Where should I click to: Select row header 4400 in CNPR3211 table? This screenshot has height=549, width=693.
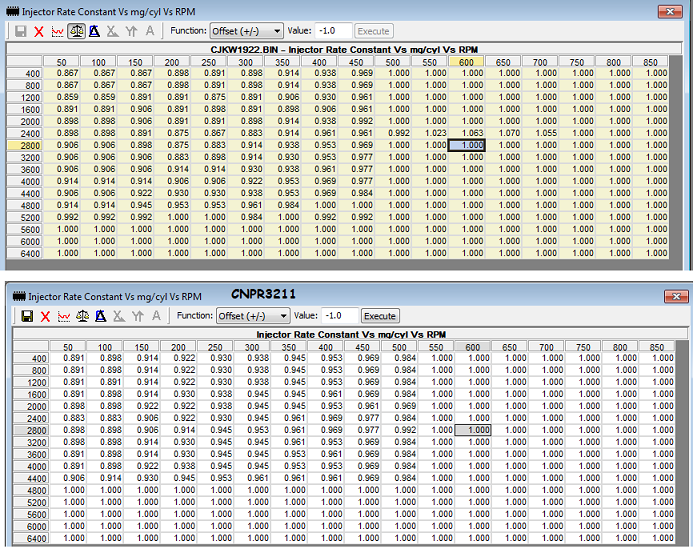(x=31, y=478)
